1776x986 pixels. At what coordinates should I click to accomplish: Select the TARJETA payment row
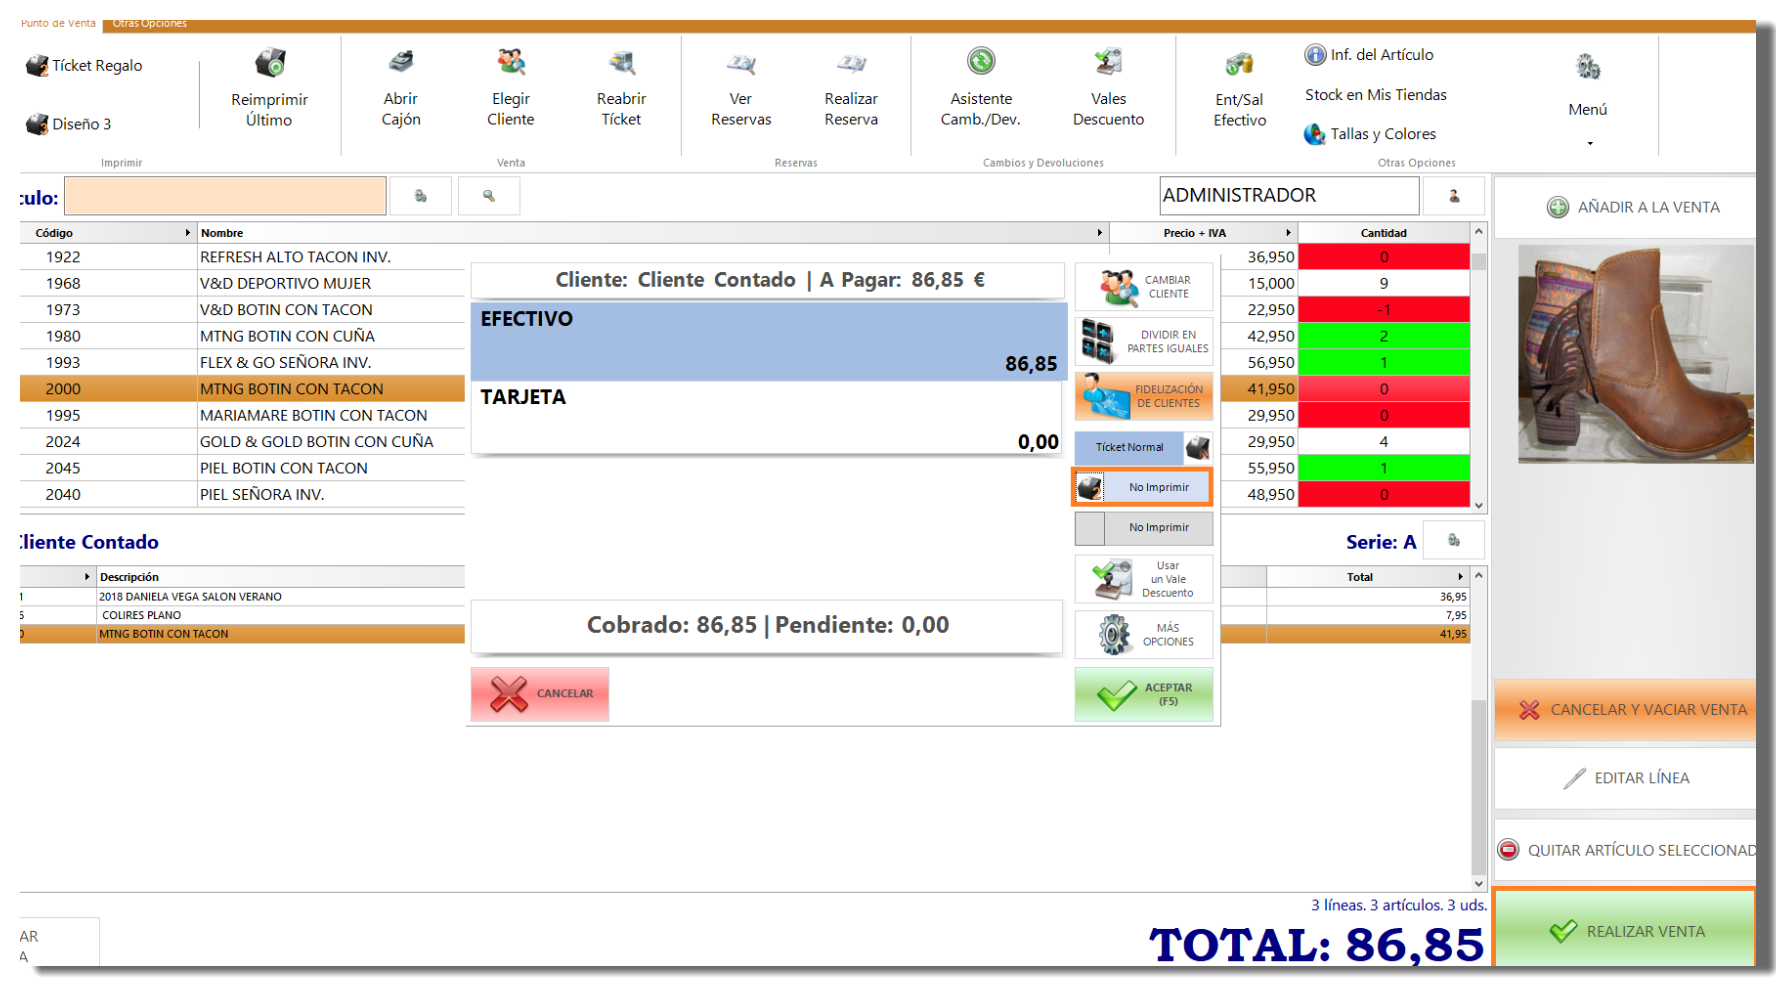click(x=768, y=418)
